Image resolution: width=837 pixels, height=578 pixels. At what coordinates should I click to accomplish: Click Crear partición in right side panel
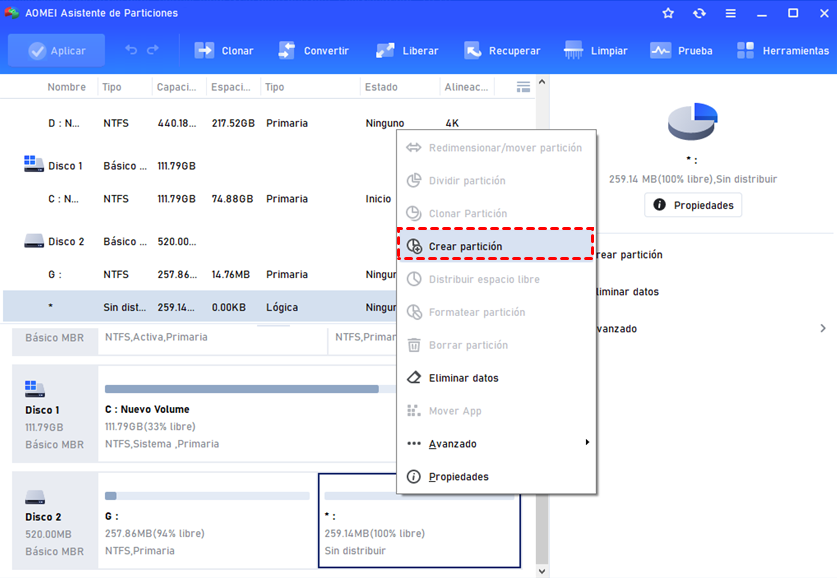point(629,255)
